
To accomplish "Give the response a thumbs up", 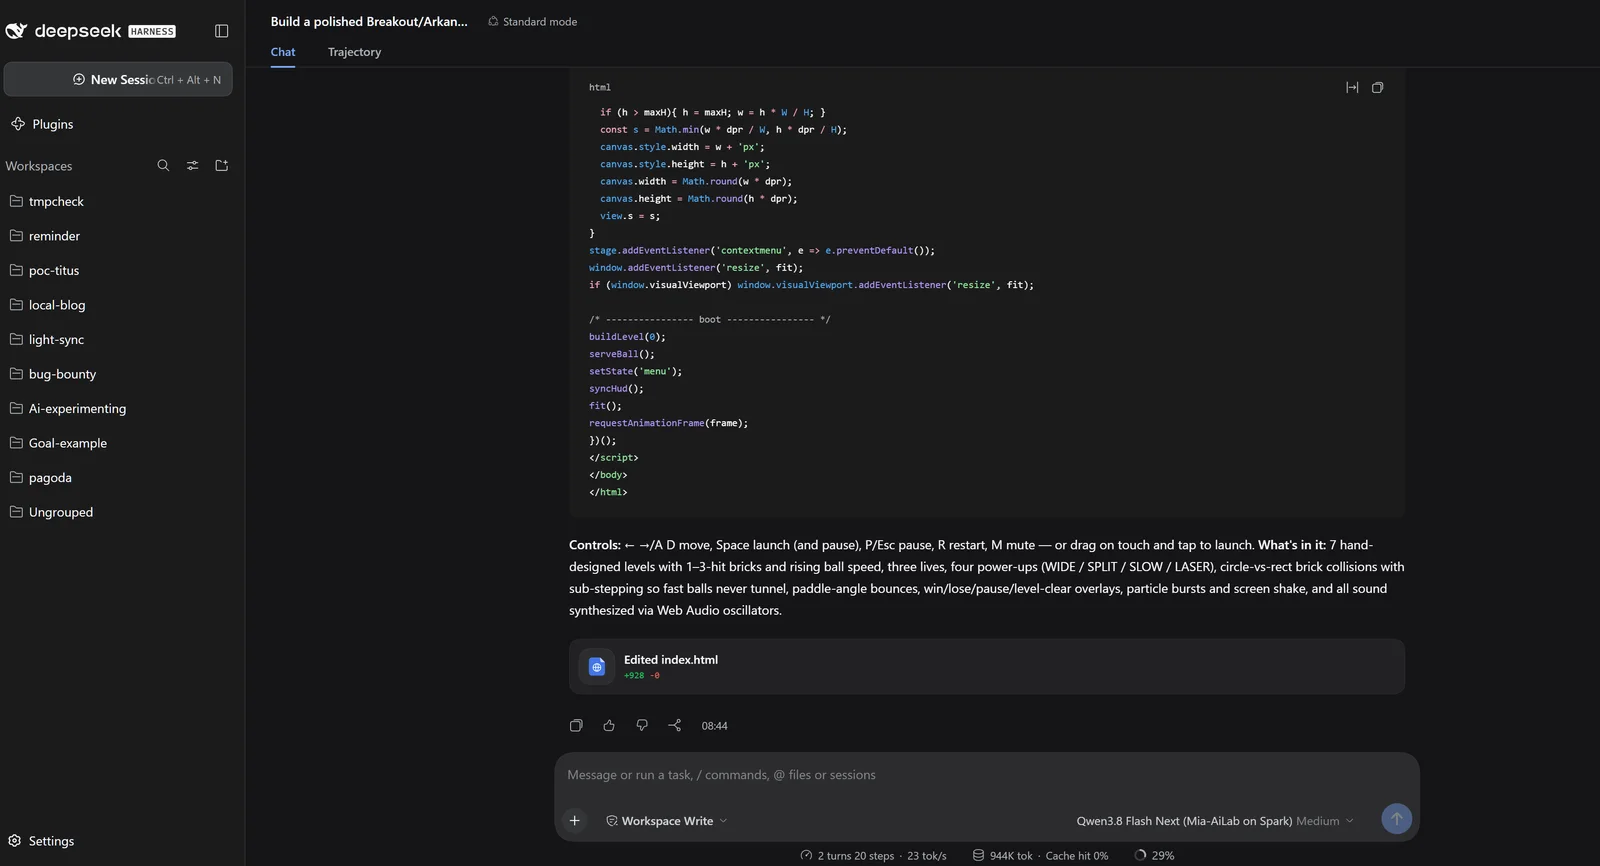I will (609, 726).
